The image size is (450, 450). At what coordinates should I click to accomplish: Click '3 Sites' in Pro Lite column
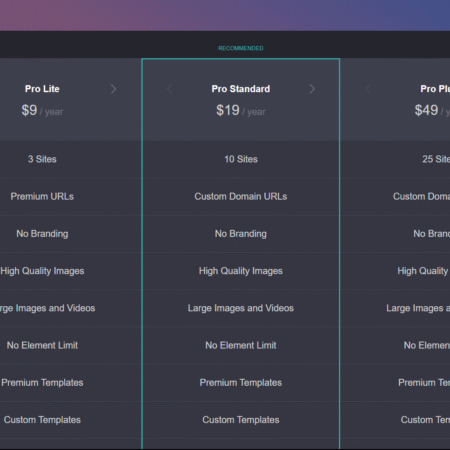pyautogui.click(x=42, y=159)
